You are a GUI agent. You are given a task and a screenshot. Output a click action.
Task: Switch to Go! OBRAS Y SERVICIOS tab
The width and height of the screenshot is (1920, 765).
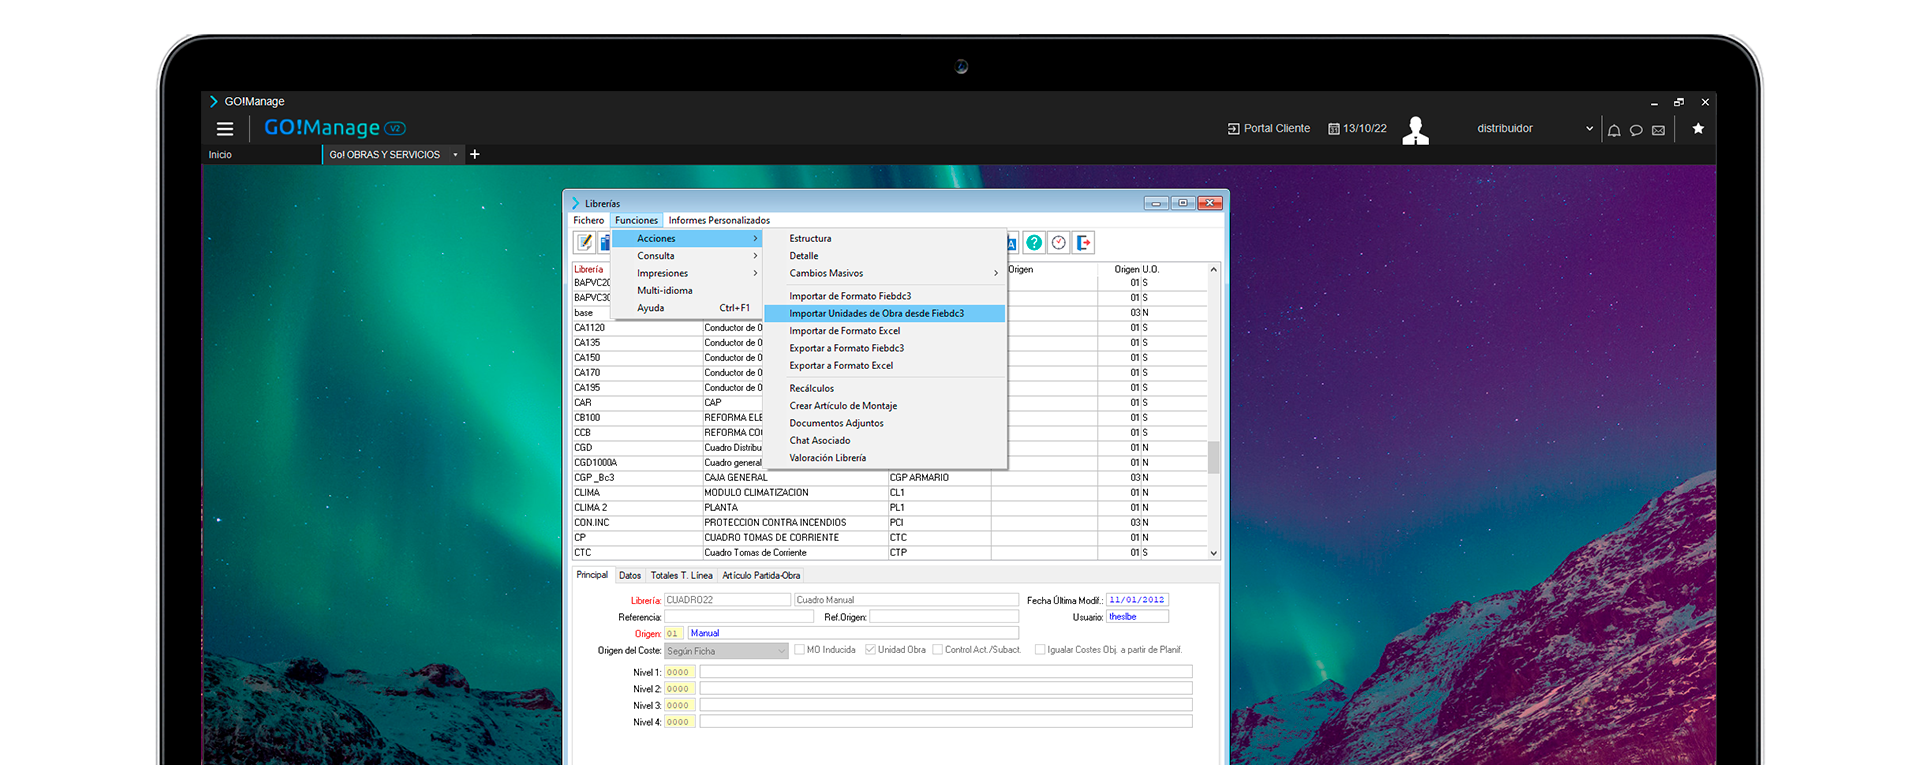385,155
